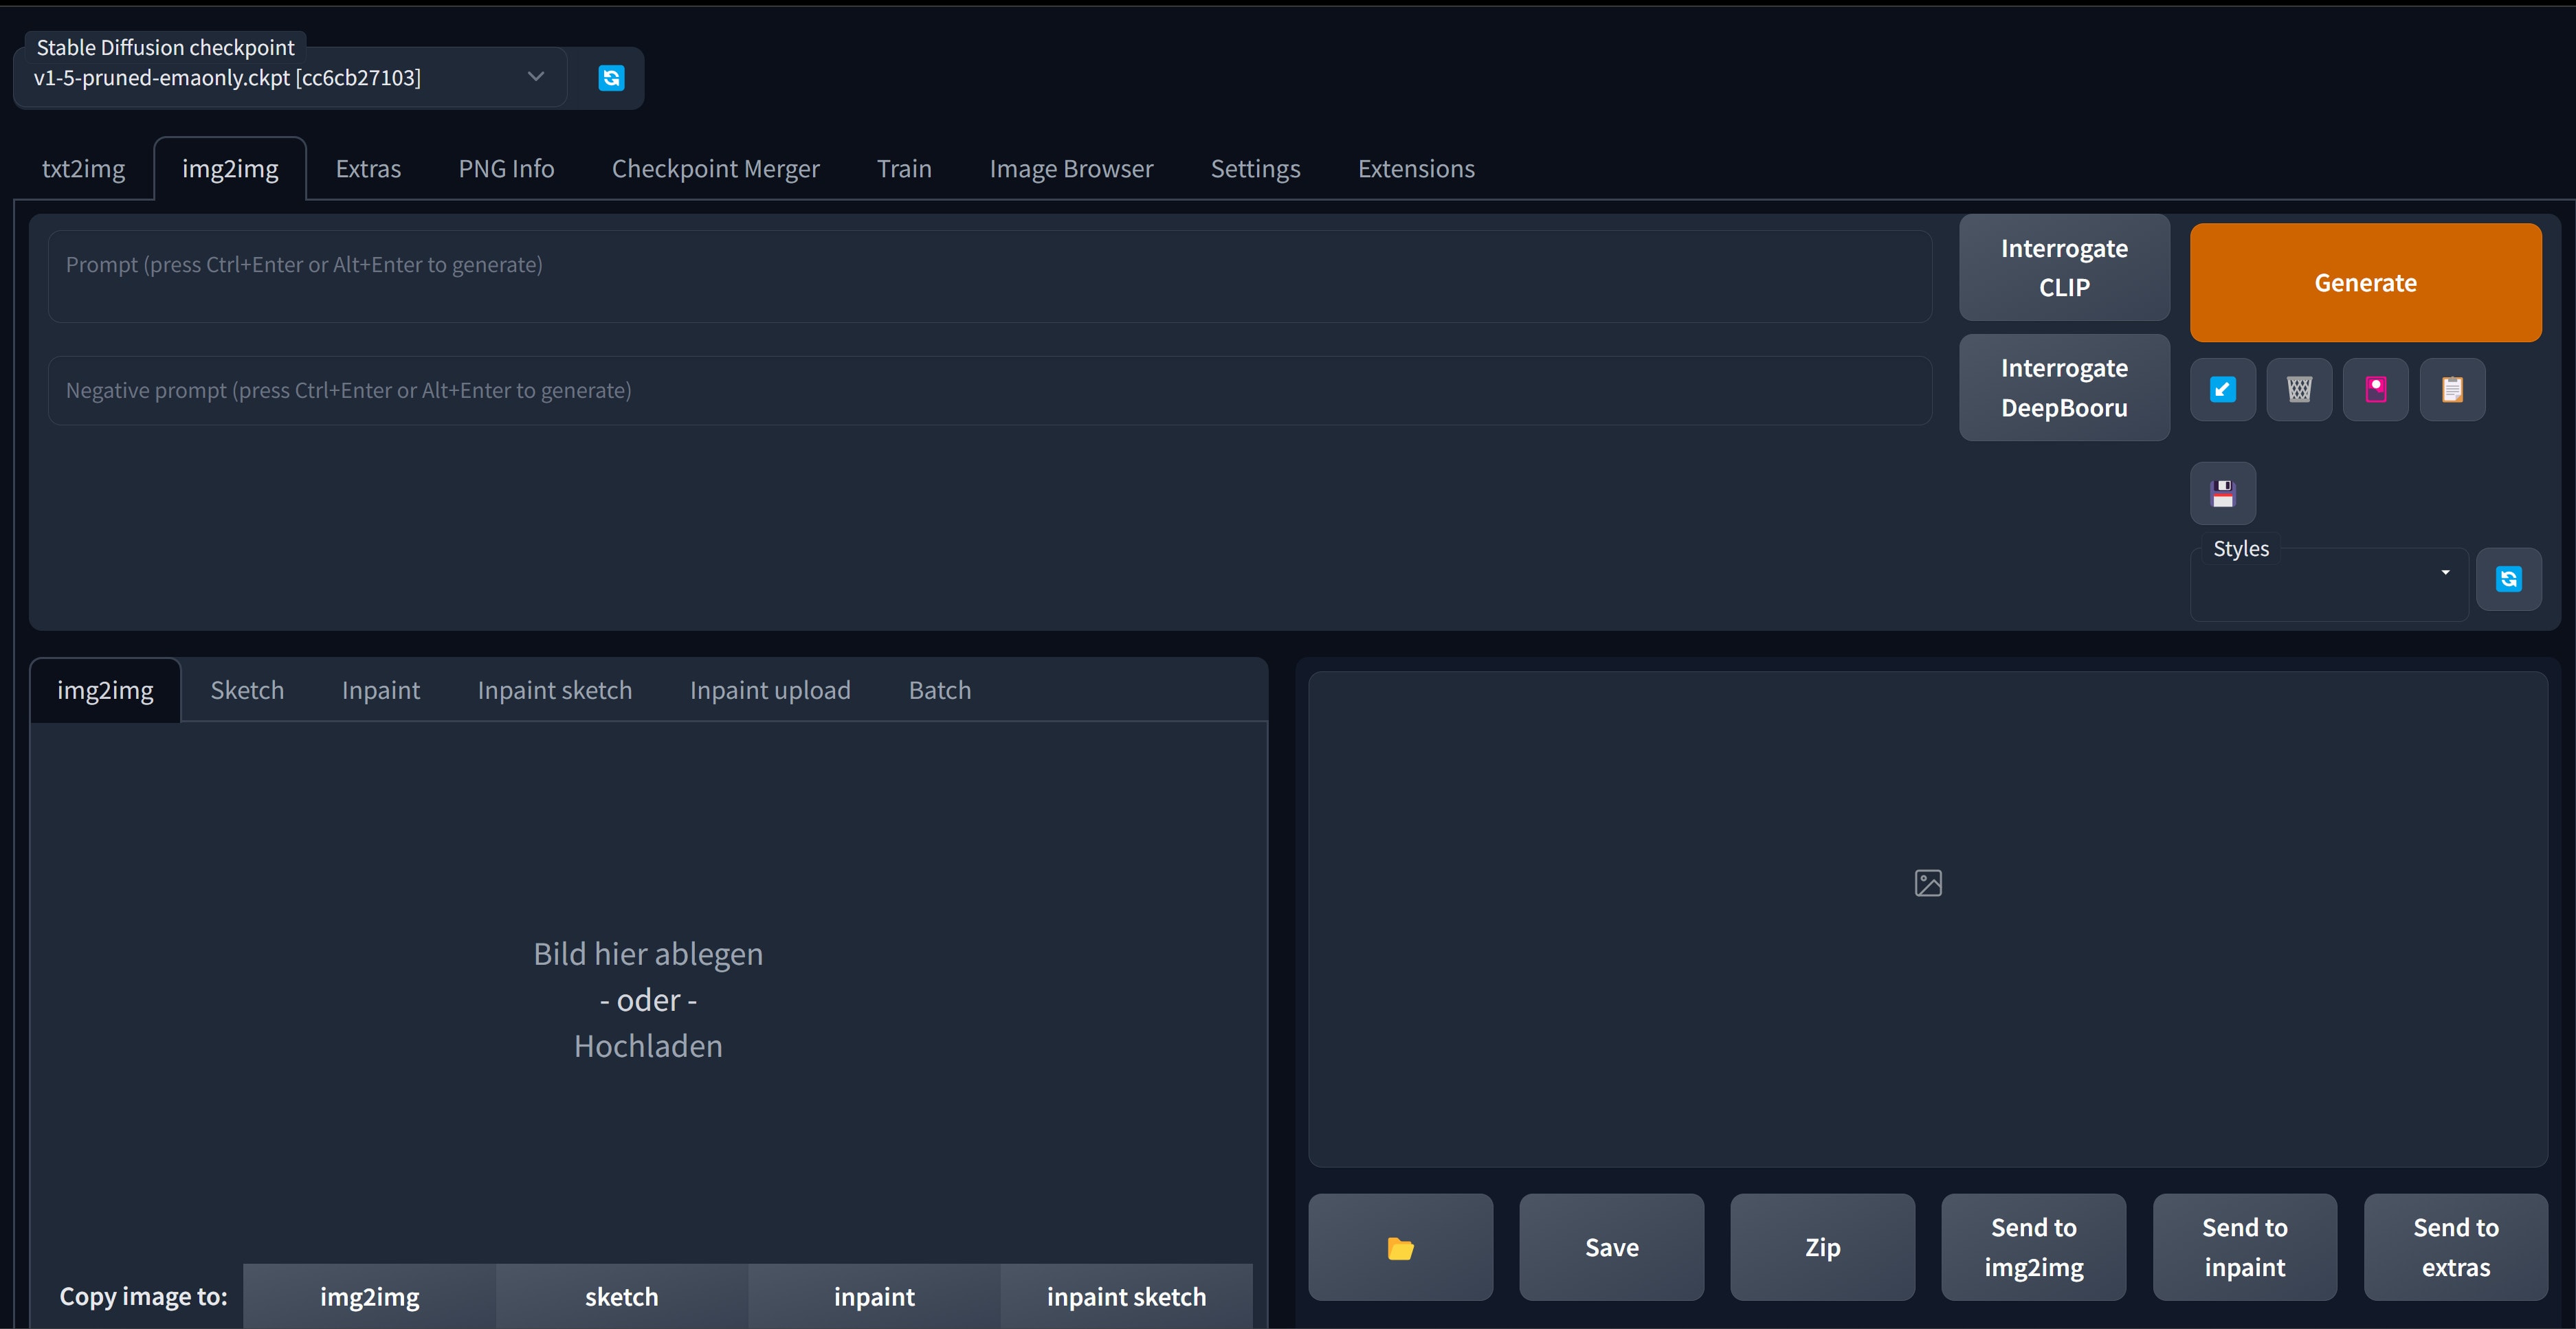Click the image upload drop area
Image resolution: width=2576 pixels, height=1329 pixels.
pos(648,999)
